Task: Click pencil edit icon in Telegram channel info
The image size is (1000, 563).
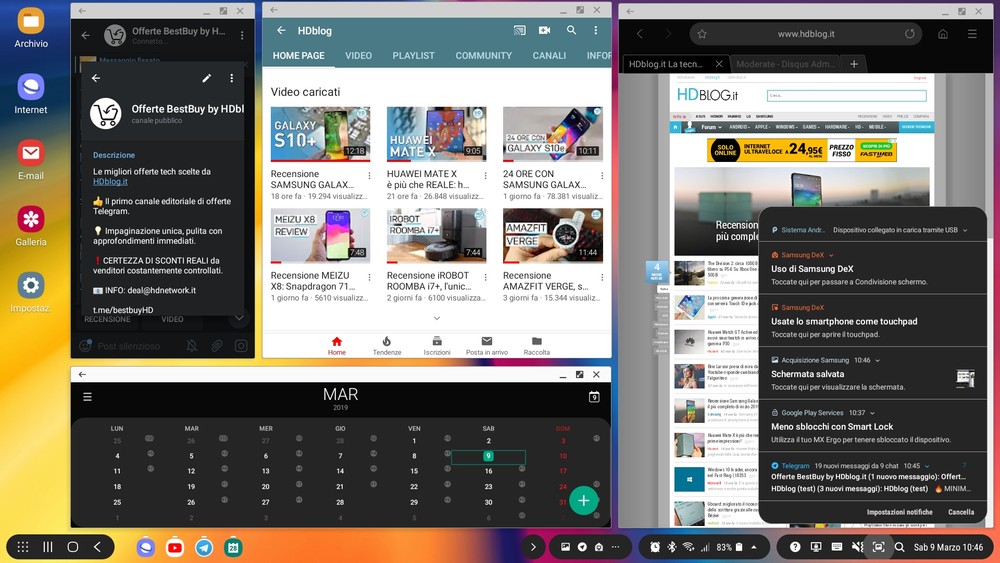Action: coord(207,78)
